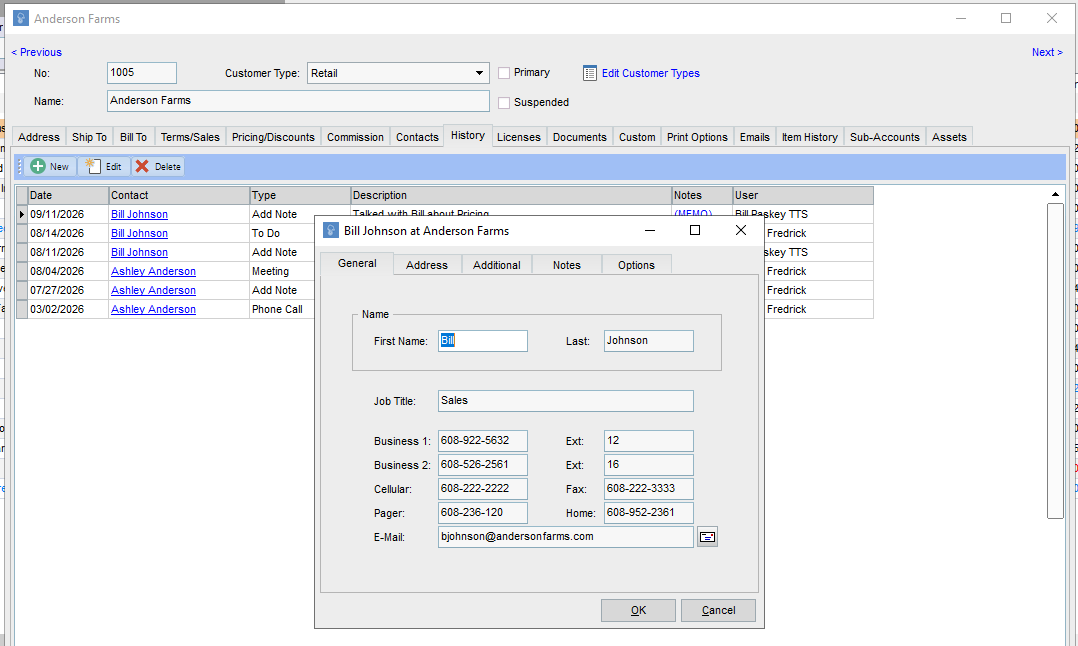Open the Edit Customer Types link
This screenshot has width=1078, height=646.
point(650,73)
